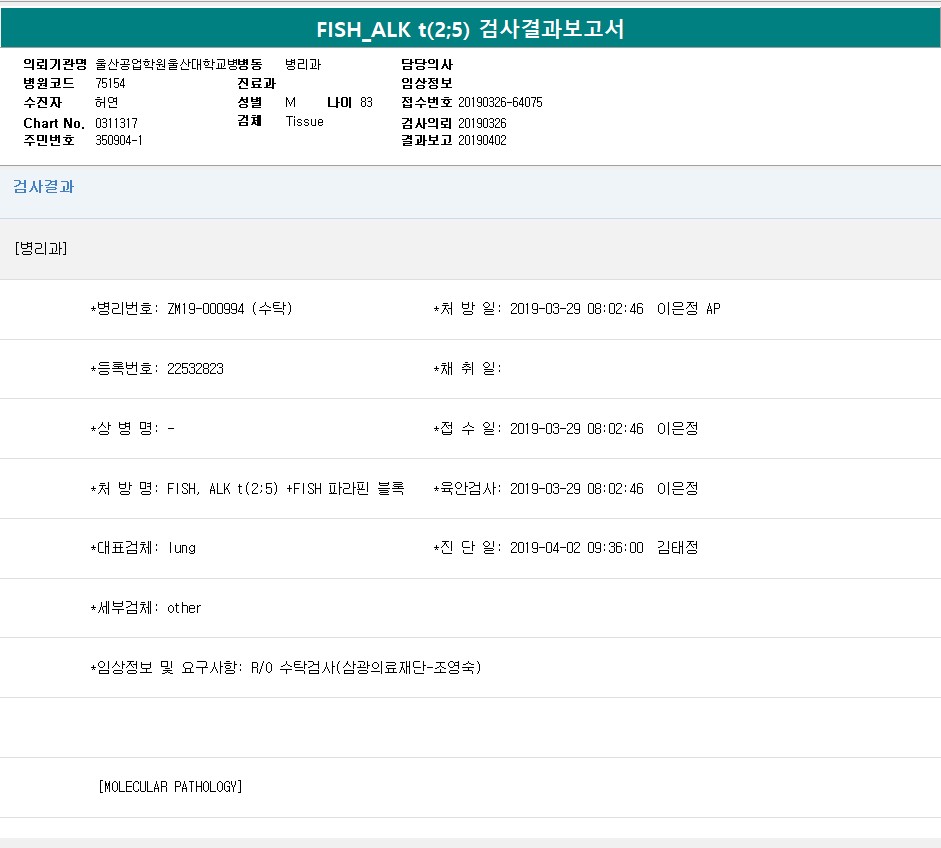
Task: Select the 검체 value Tissue
Action: [x=304, y=122]
